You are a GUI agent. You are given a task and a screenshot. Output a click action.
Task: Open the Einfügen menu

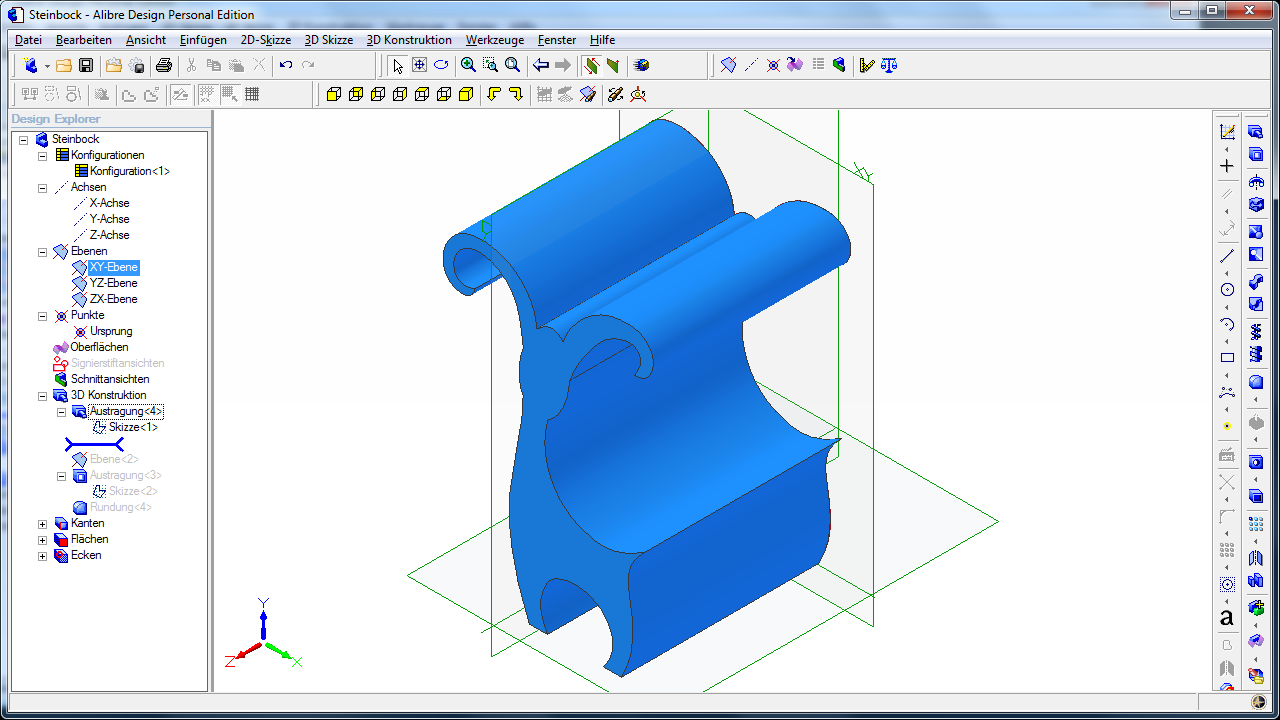pos(203,40)
